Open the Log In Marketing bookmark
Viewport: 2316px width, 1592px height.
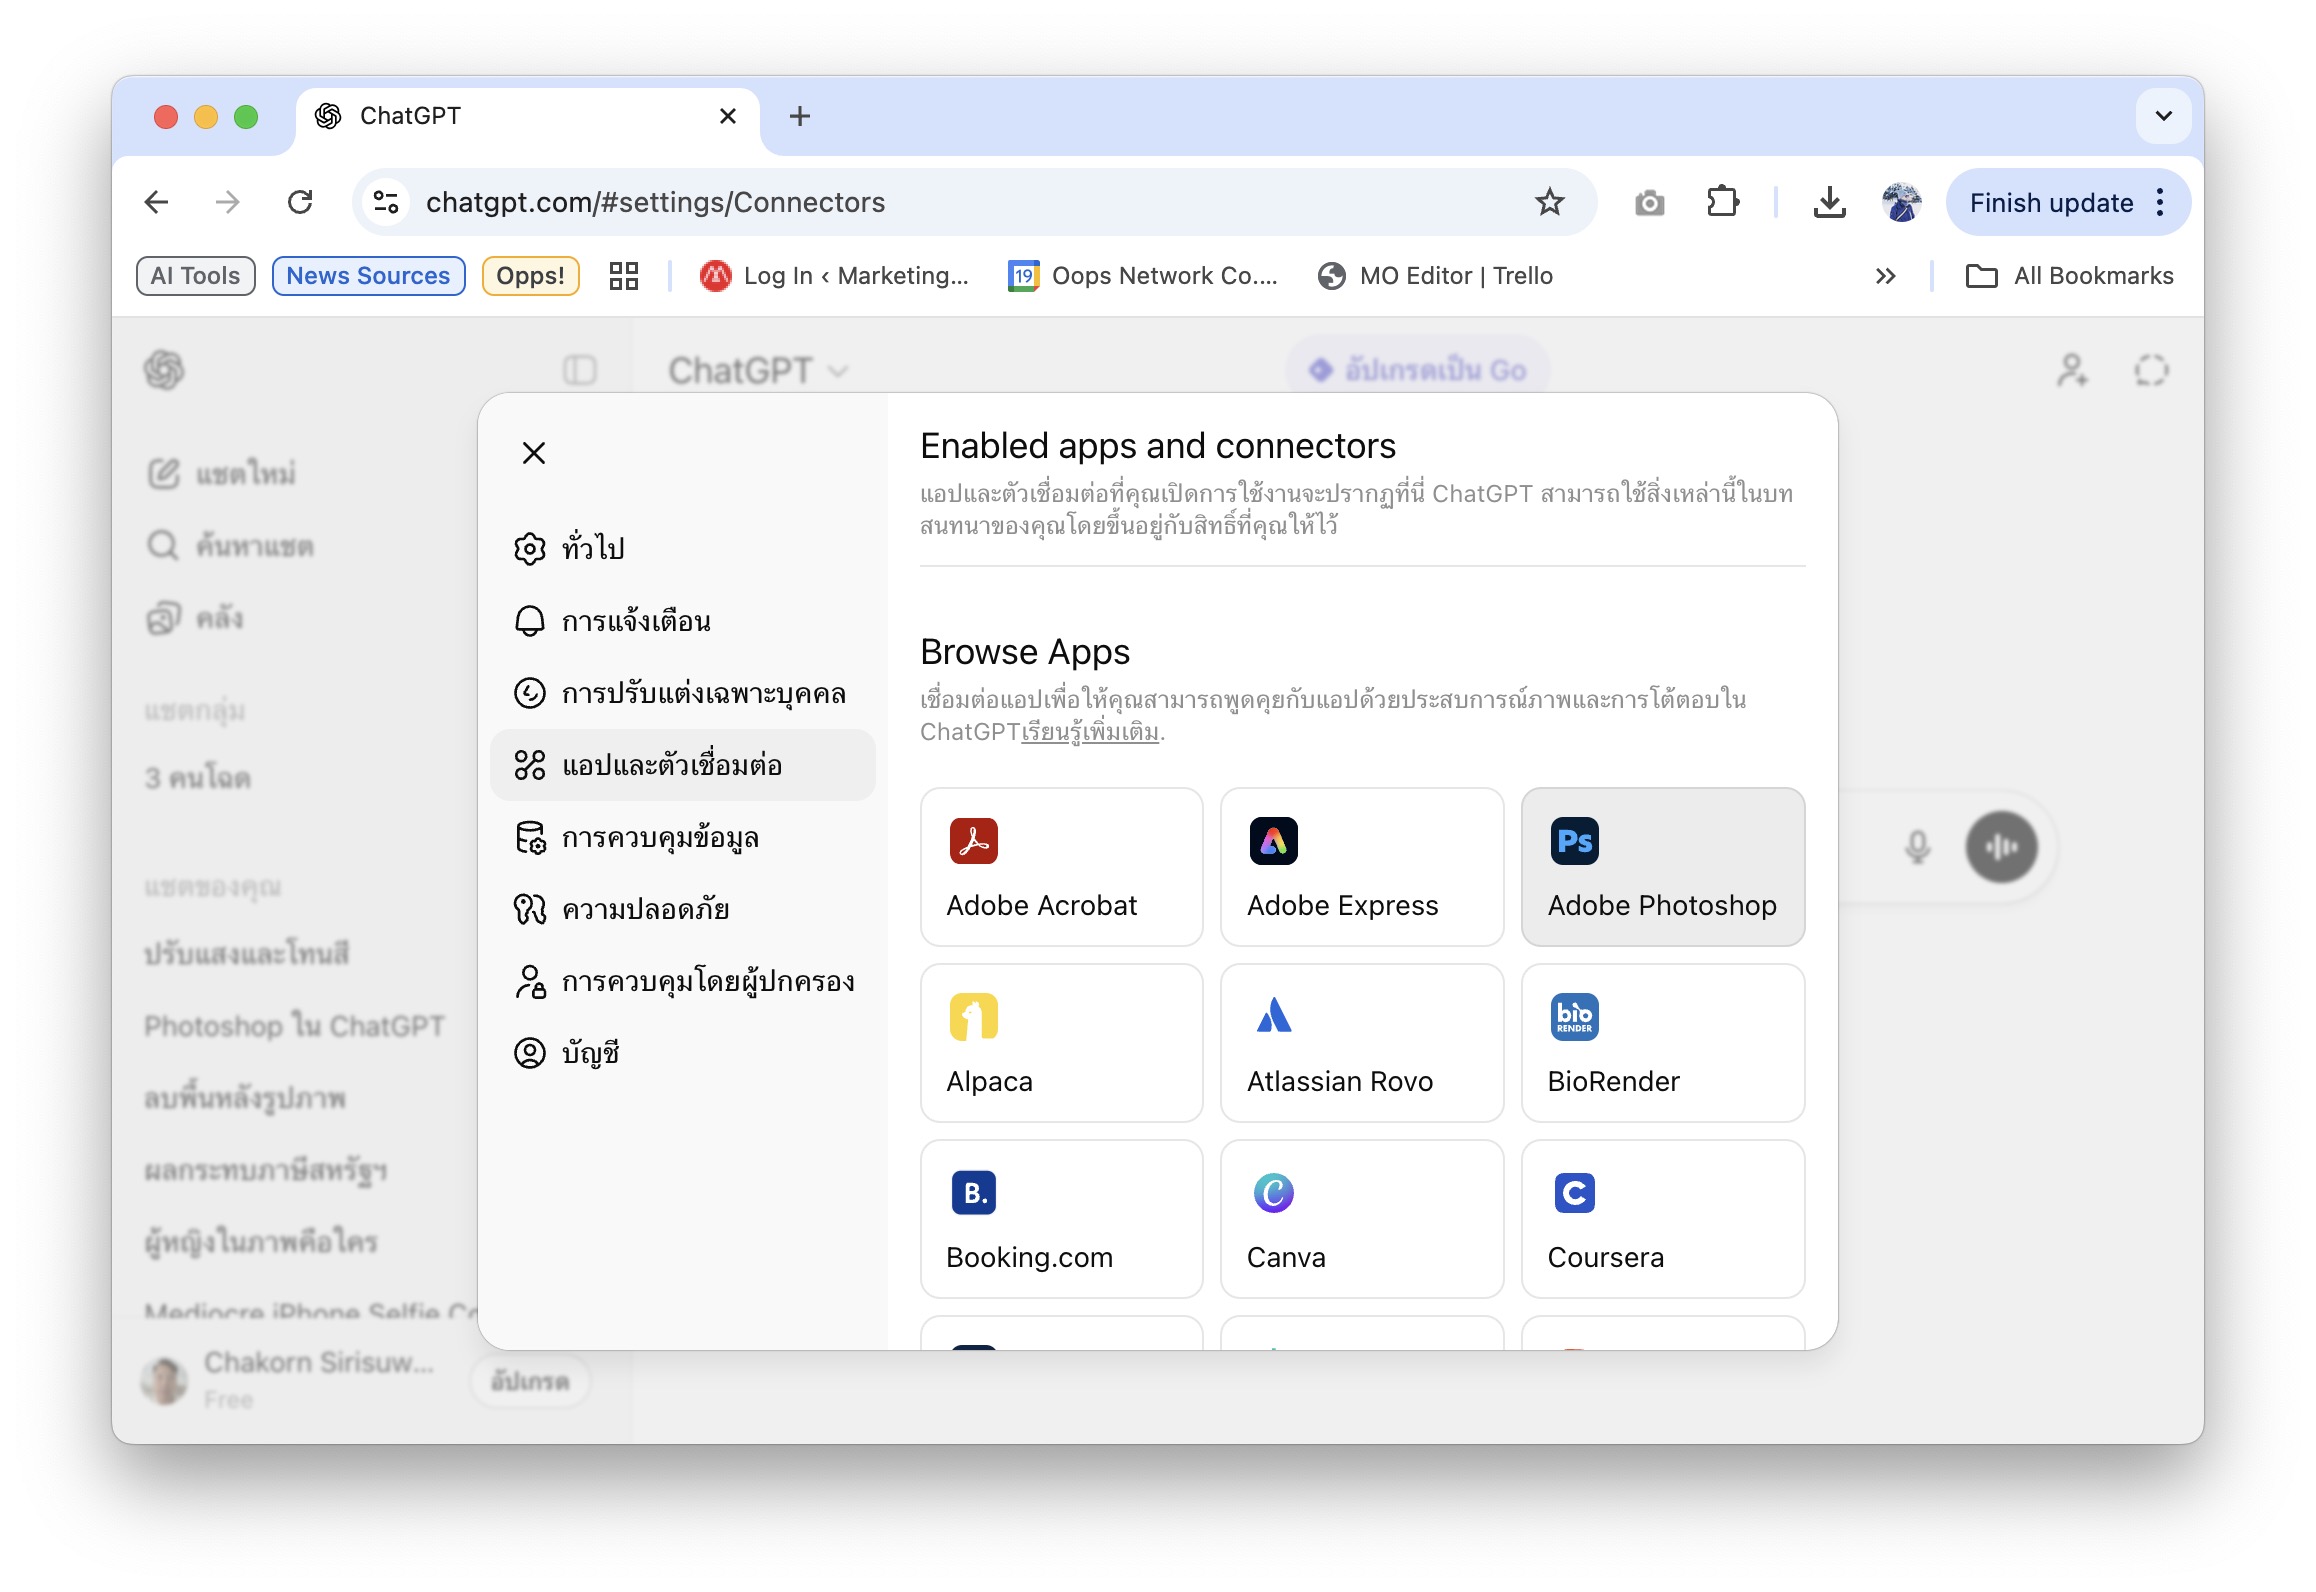[834, 276]
